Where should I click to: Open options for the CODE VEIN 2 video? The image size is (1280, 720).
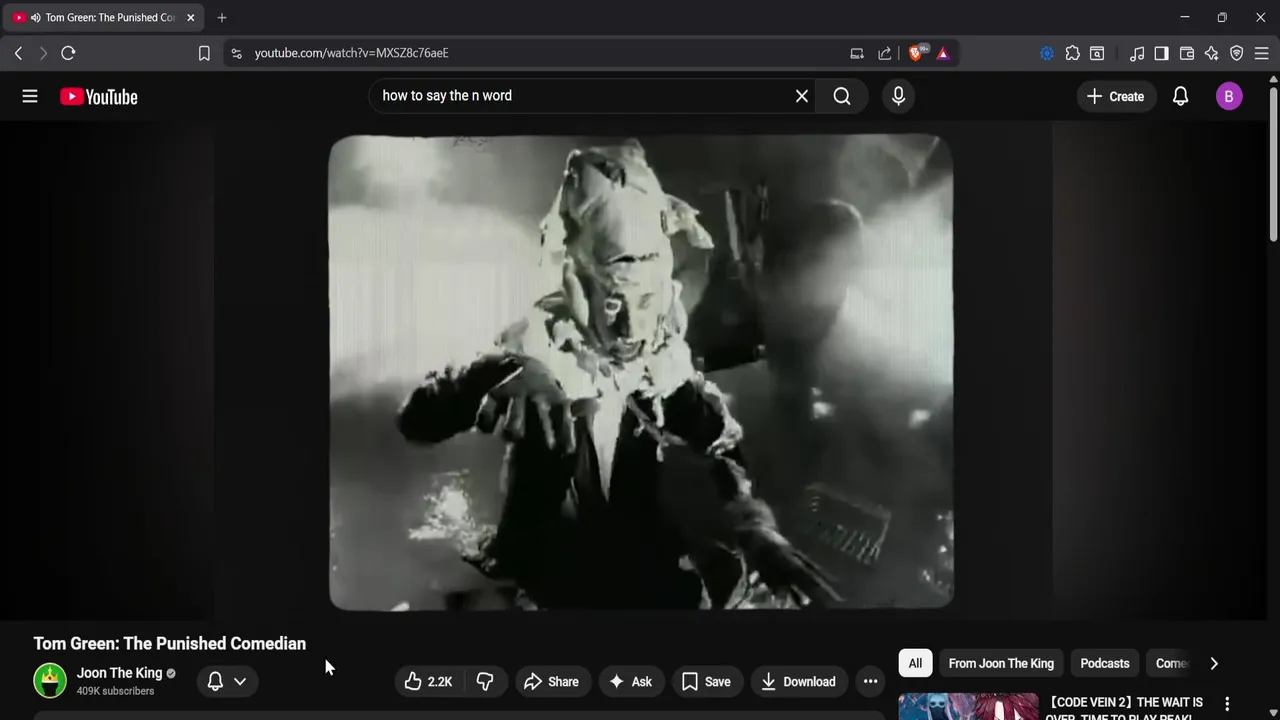[1227, 704]
